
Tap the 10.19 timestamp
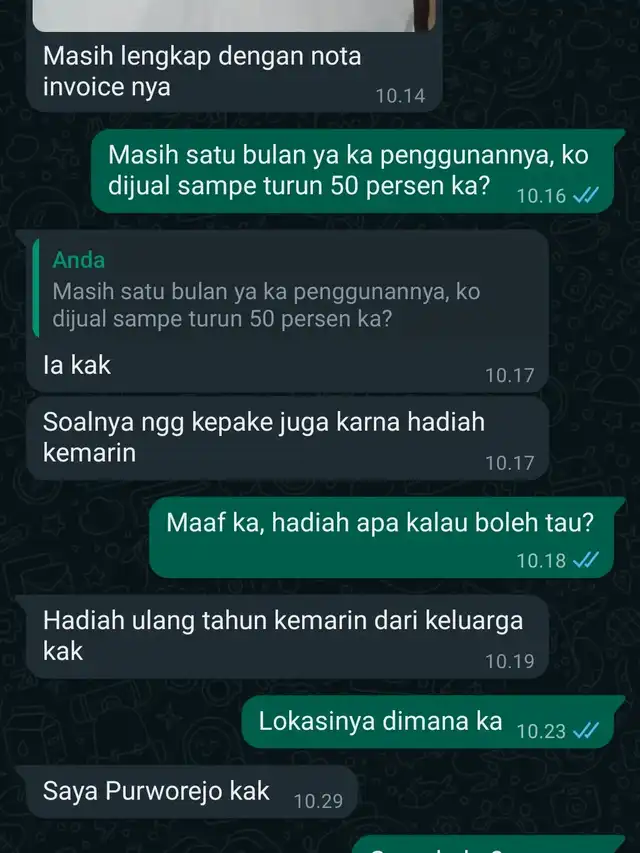pos(510,662)
